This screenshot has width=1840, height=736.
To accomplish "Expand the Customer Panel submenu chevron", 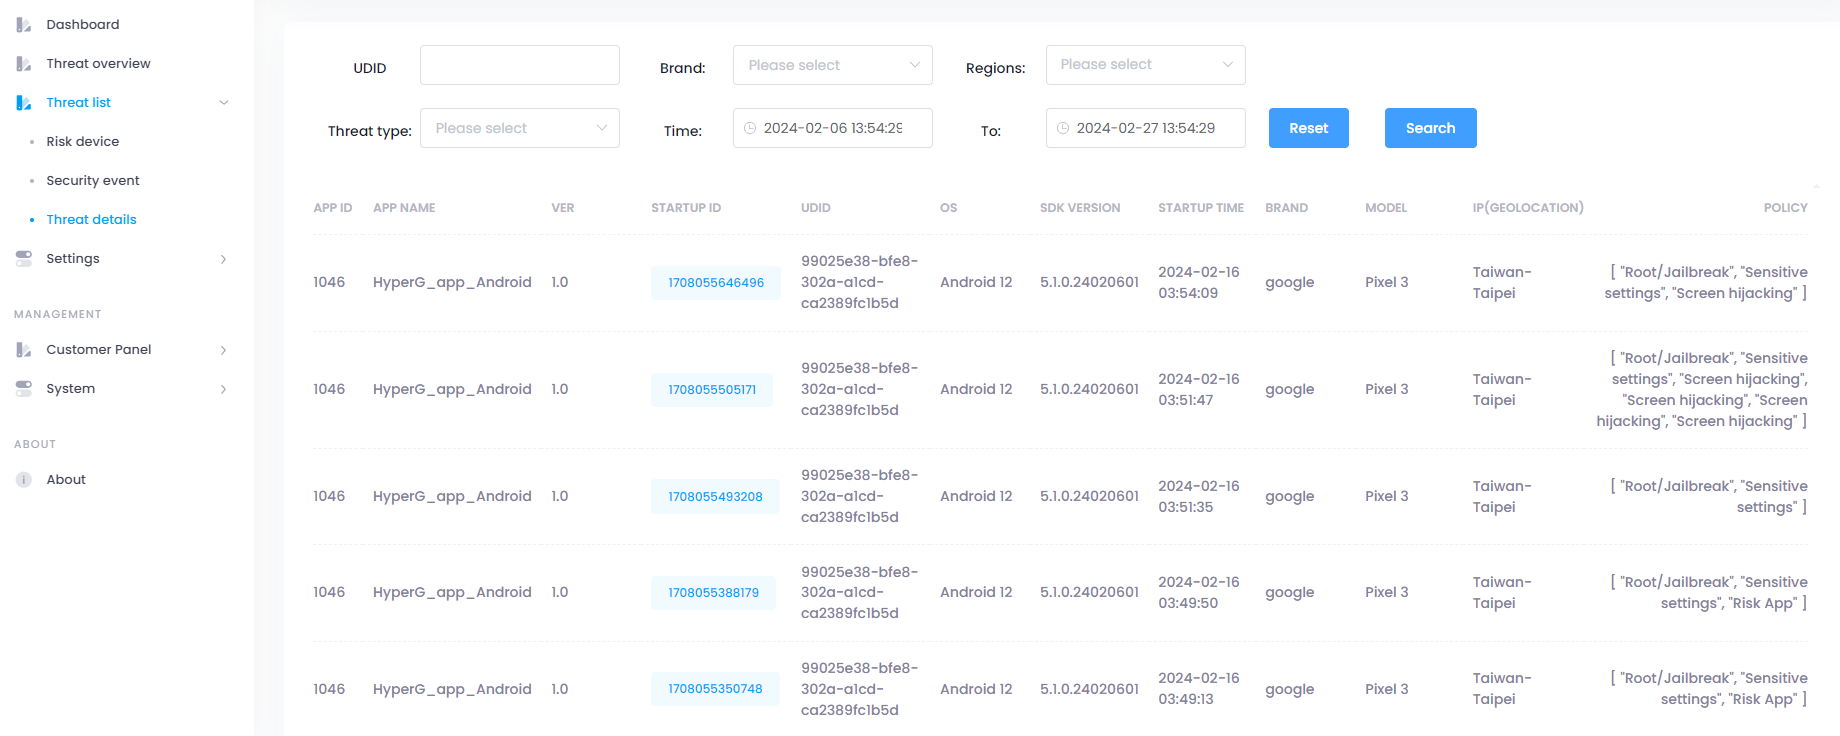I will 223,350.
